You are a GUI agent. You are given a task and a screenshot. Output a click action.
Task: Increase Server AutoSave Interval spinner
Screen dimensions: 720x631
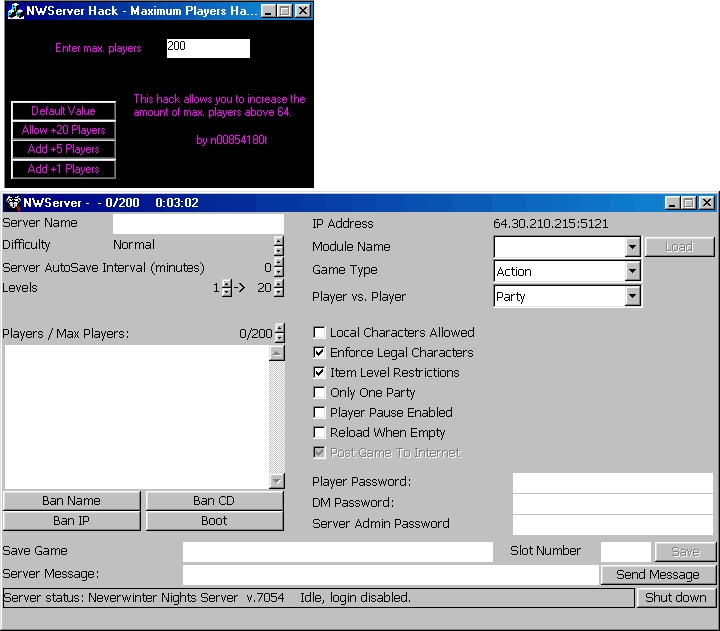279,263
